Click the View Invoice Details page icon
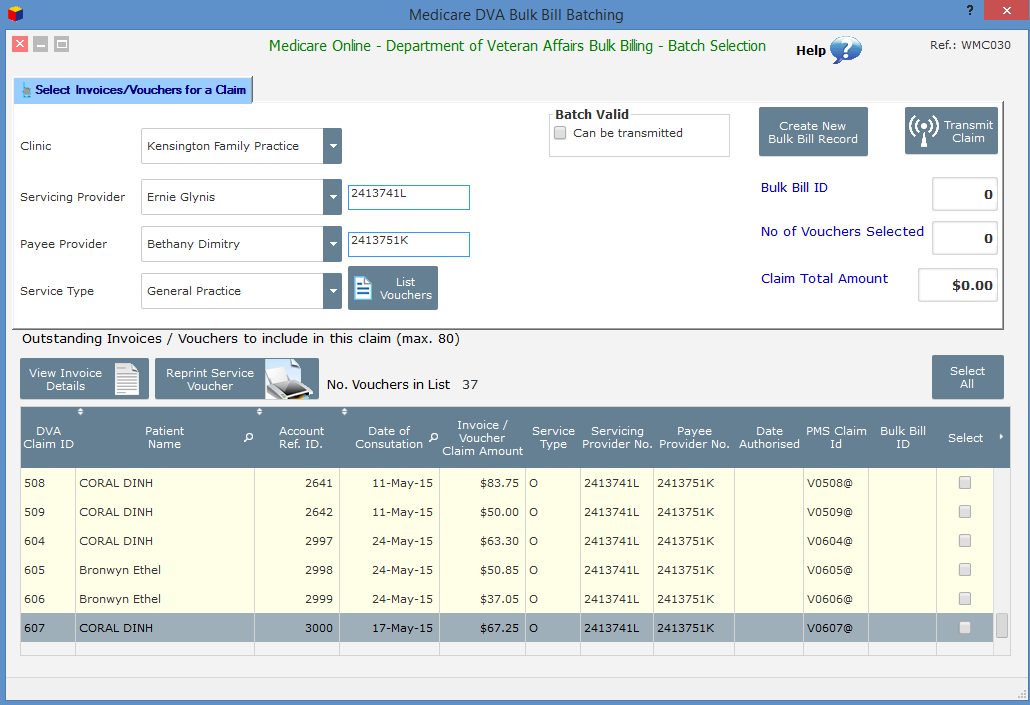The height and width of the screenshot is (705, 1030). [x=127, y=379]
